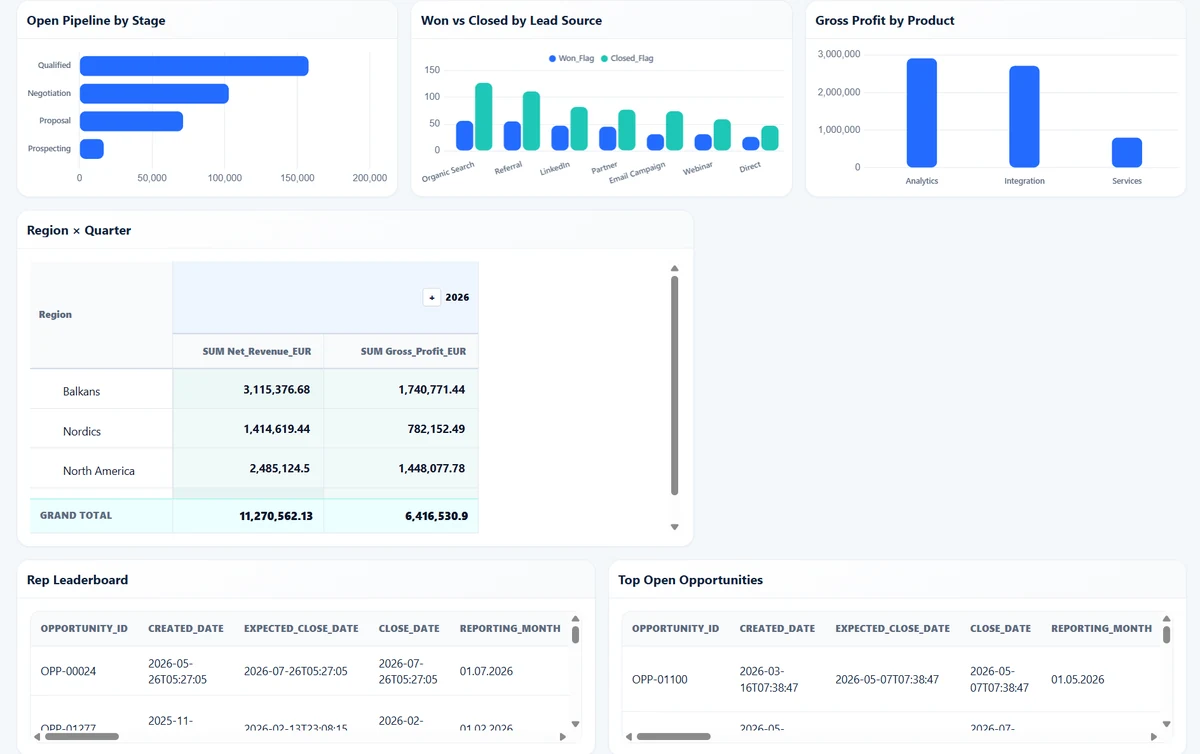Click vertical scrollbar thumb in pivot table
The height and width of the screenshot is (754, 1200).
674,385
